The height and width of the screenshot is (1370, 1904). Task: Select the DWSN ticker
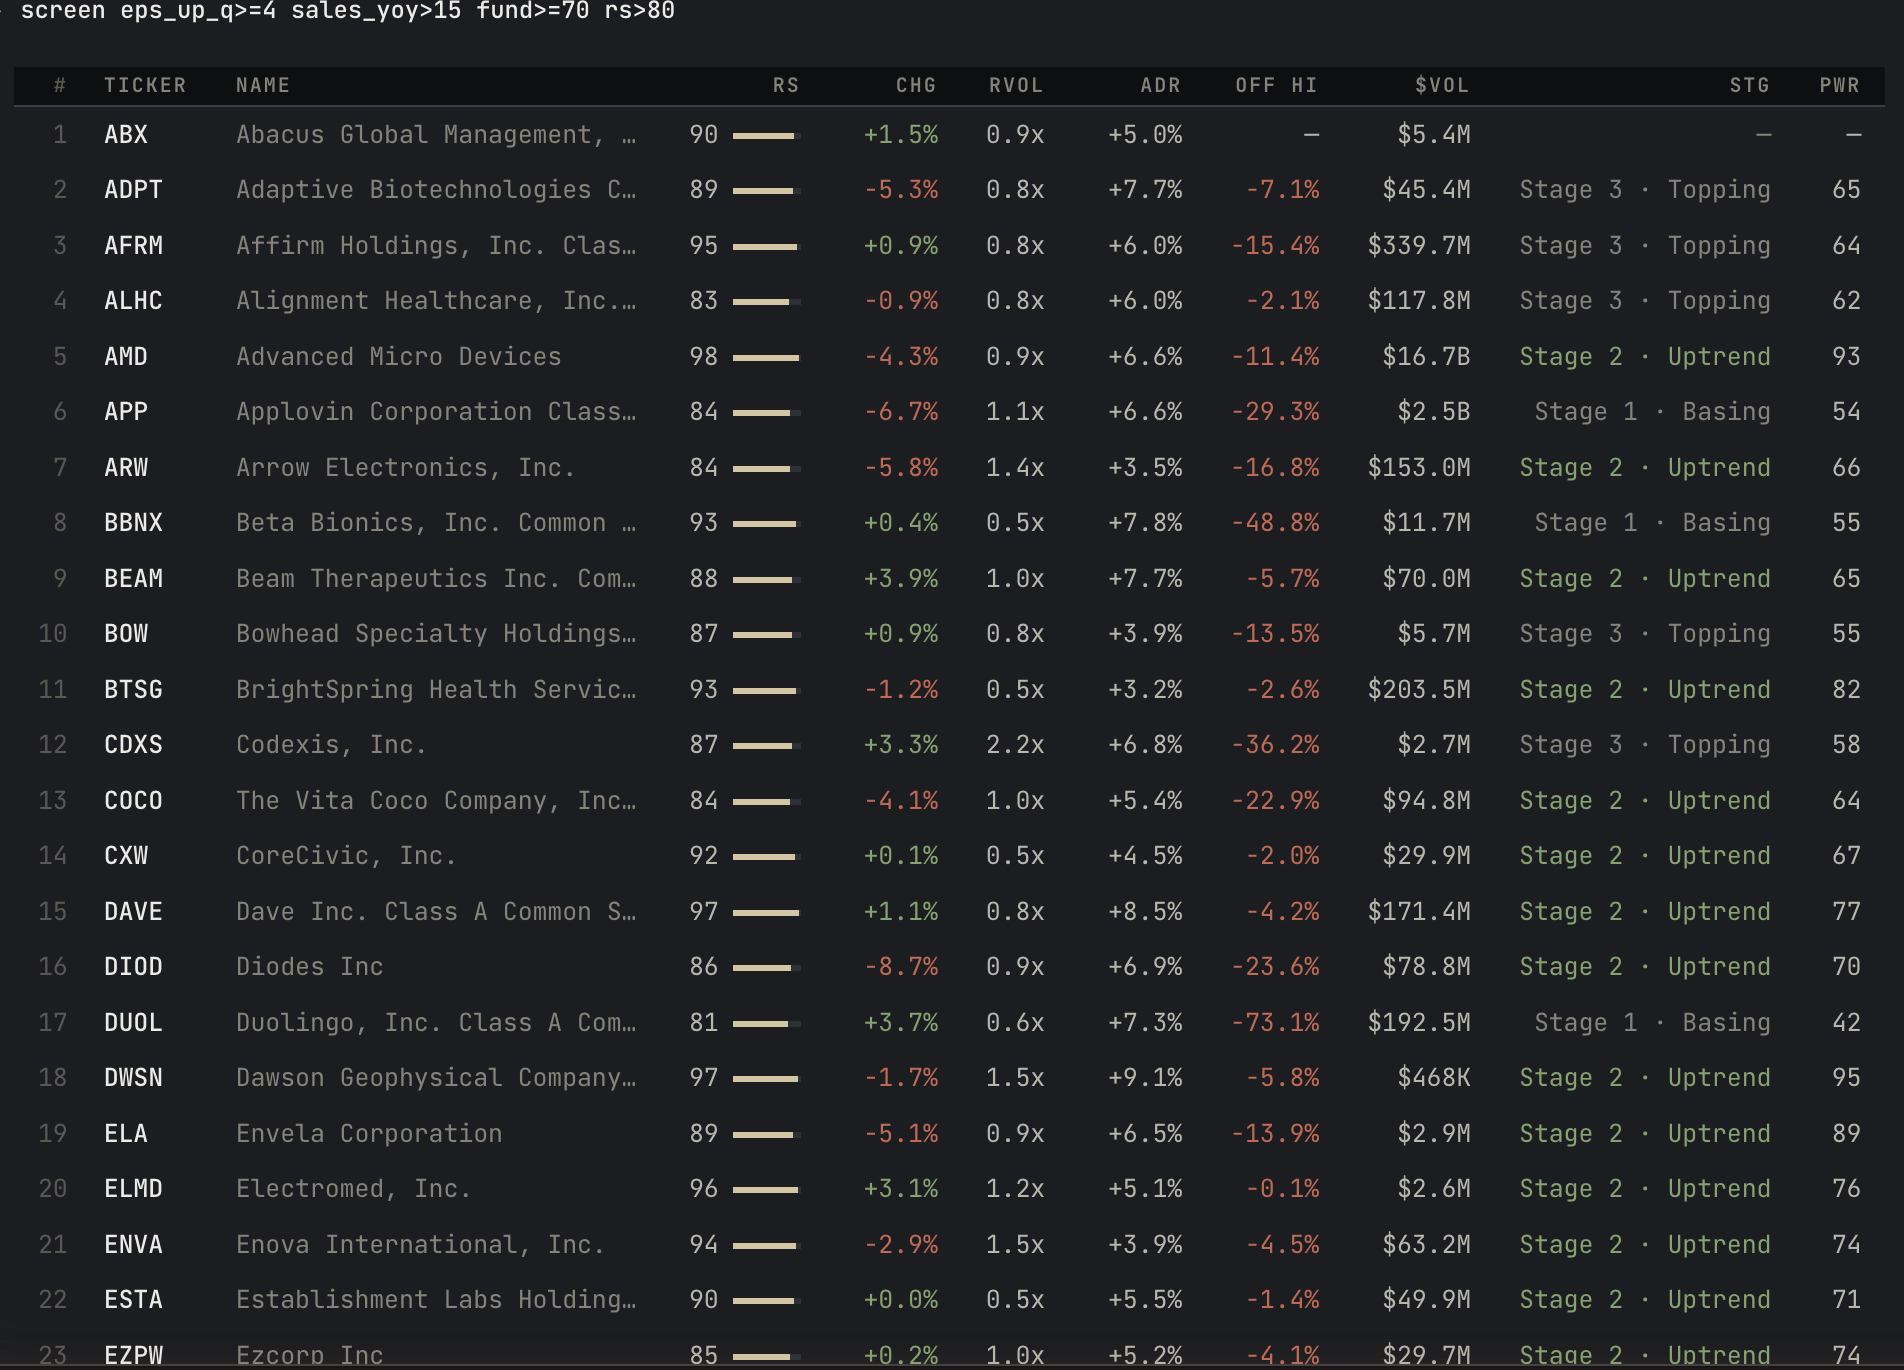pyautogui.click(x=133, y=1078)
